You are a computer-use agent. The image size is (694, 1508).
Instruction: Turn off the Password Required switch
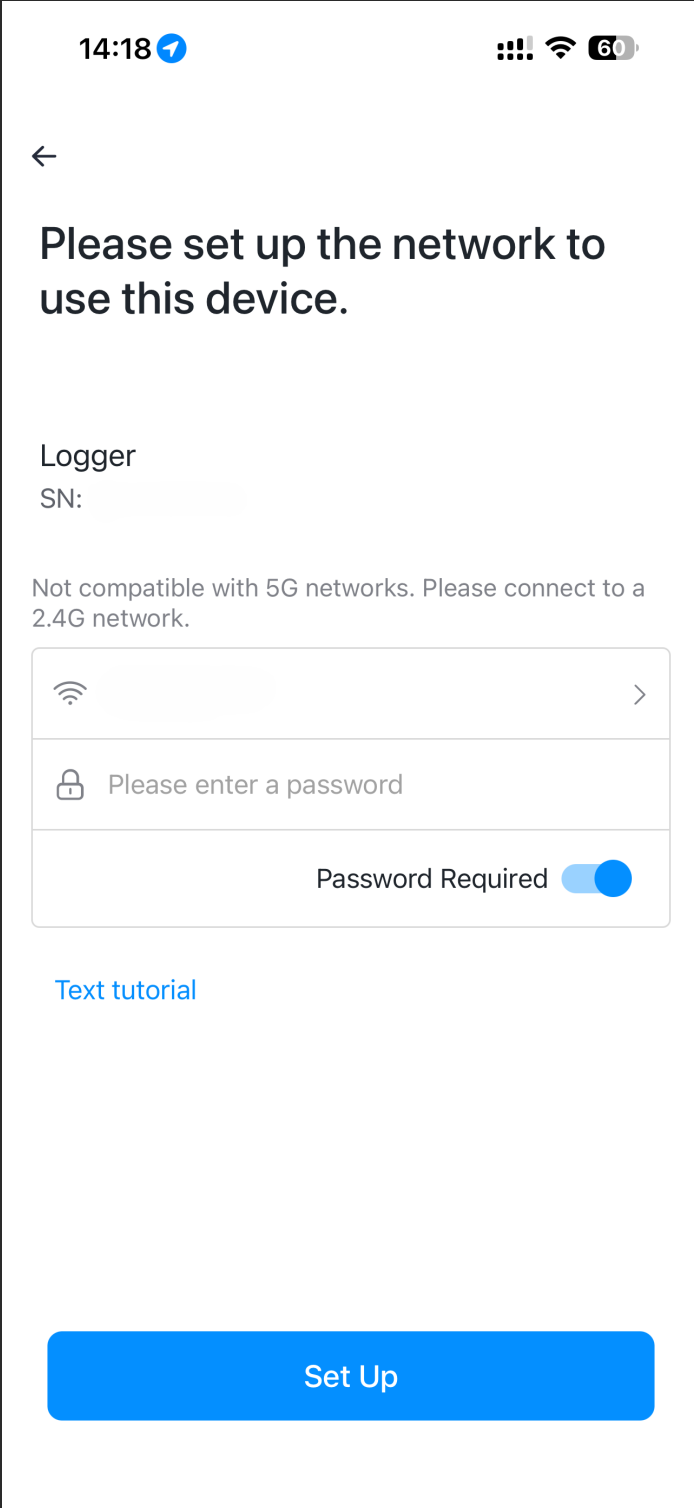tap(597, 879)
